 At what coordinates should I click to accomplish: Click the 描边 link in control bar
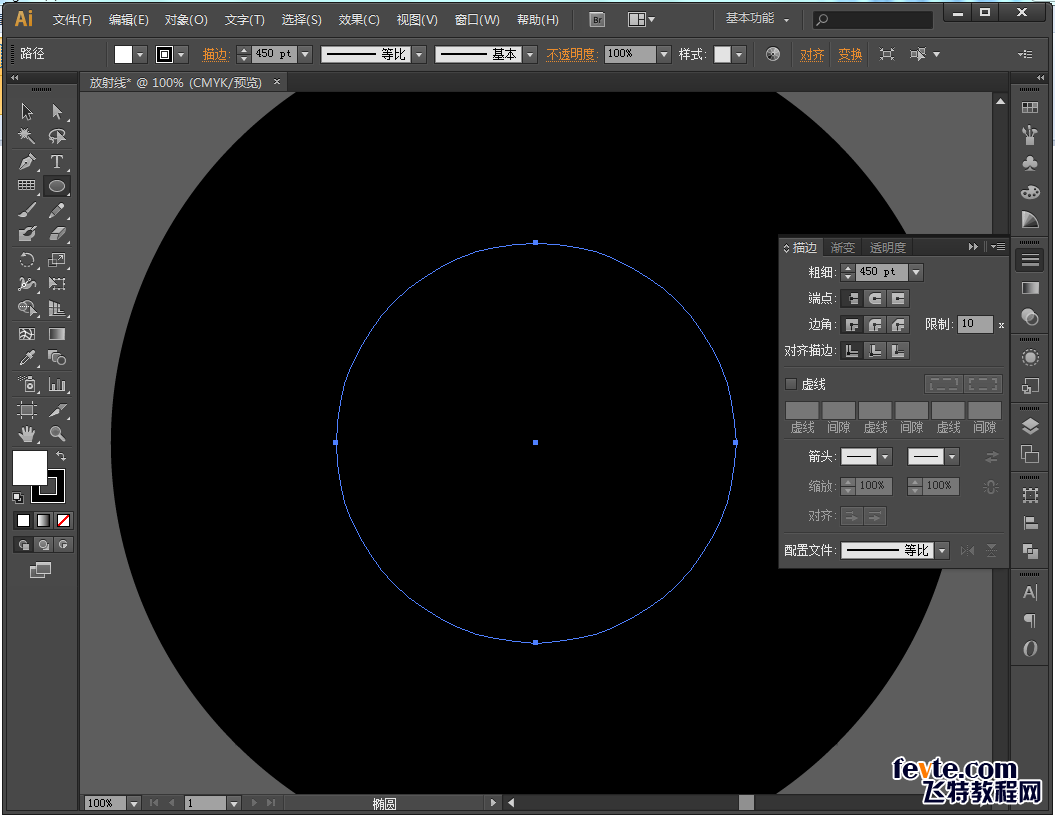pos(215,55)
